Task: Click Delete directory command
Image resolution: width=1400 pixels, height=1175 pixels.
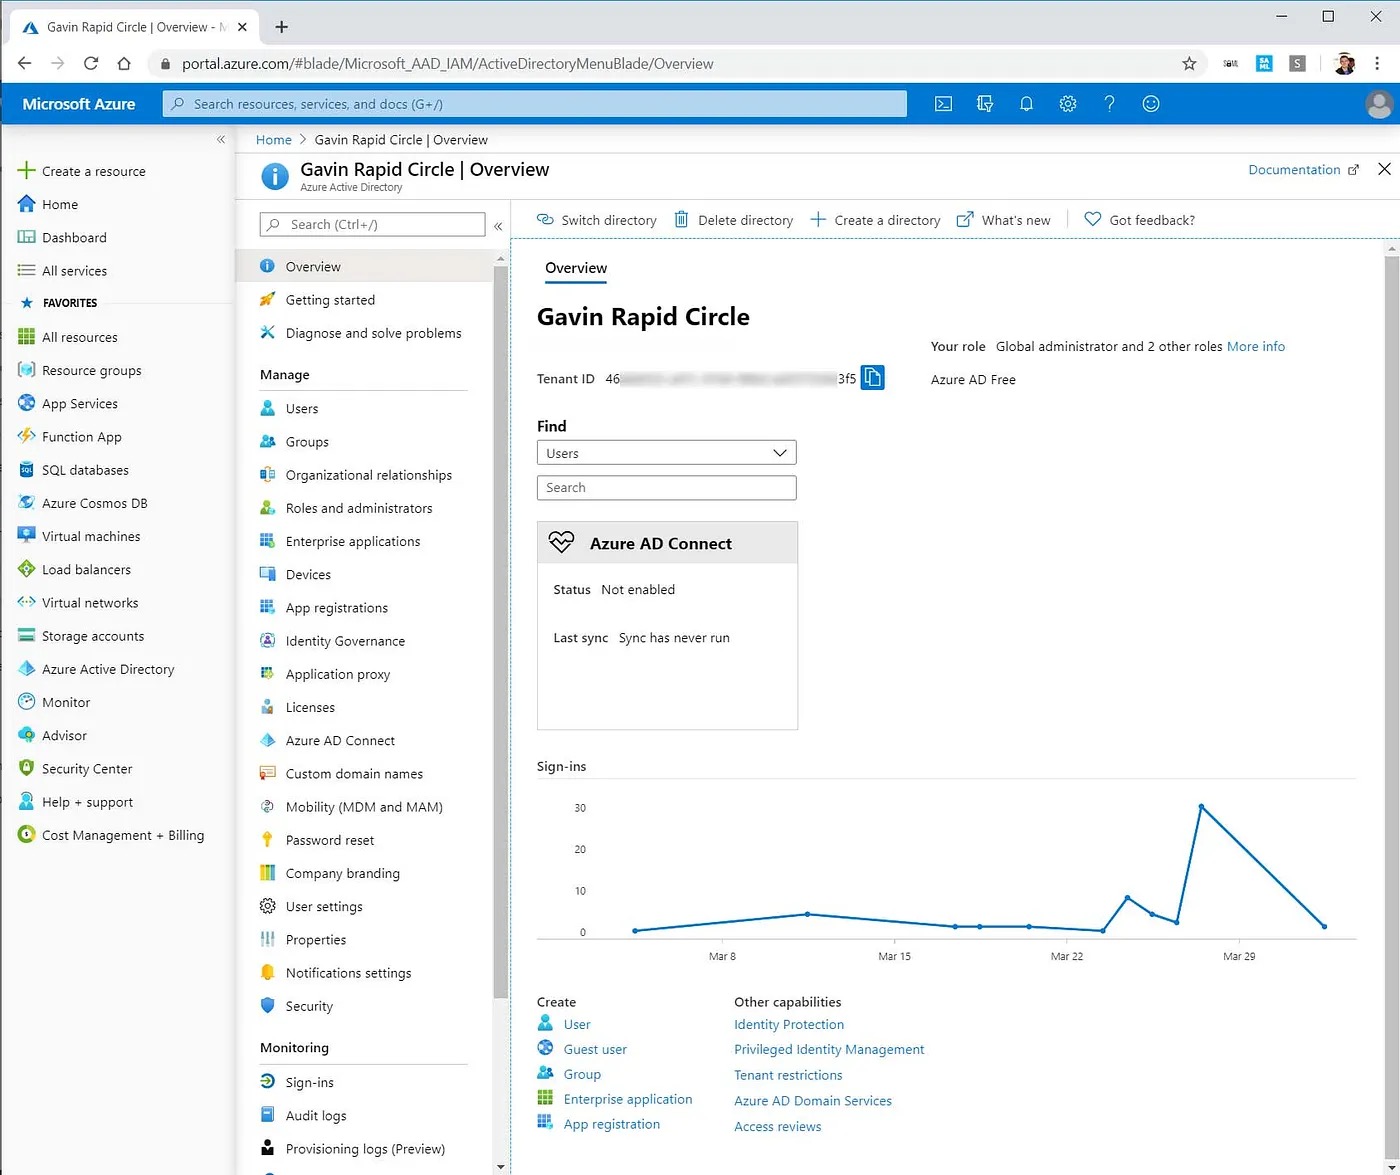Action: pyautogui.click(x=733, y=220)
